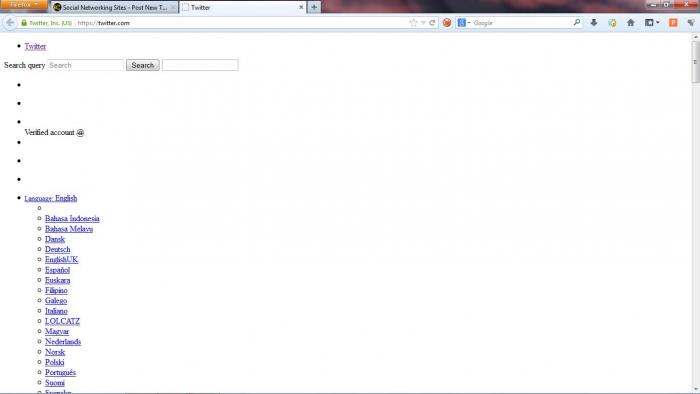Image resolution: width=700 pixels, height=394 pixels.
Task: Close the Twitter tab
Action: (x=301, y=8)
